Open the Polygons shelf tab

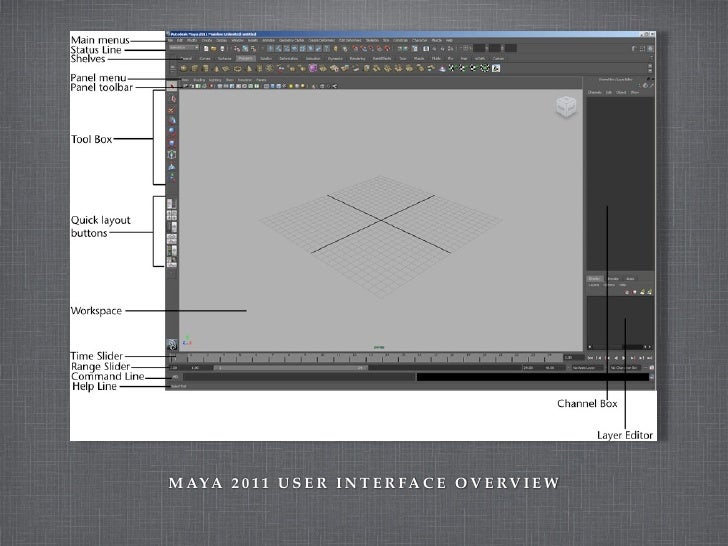click(x=245, y=58)
